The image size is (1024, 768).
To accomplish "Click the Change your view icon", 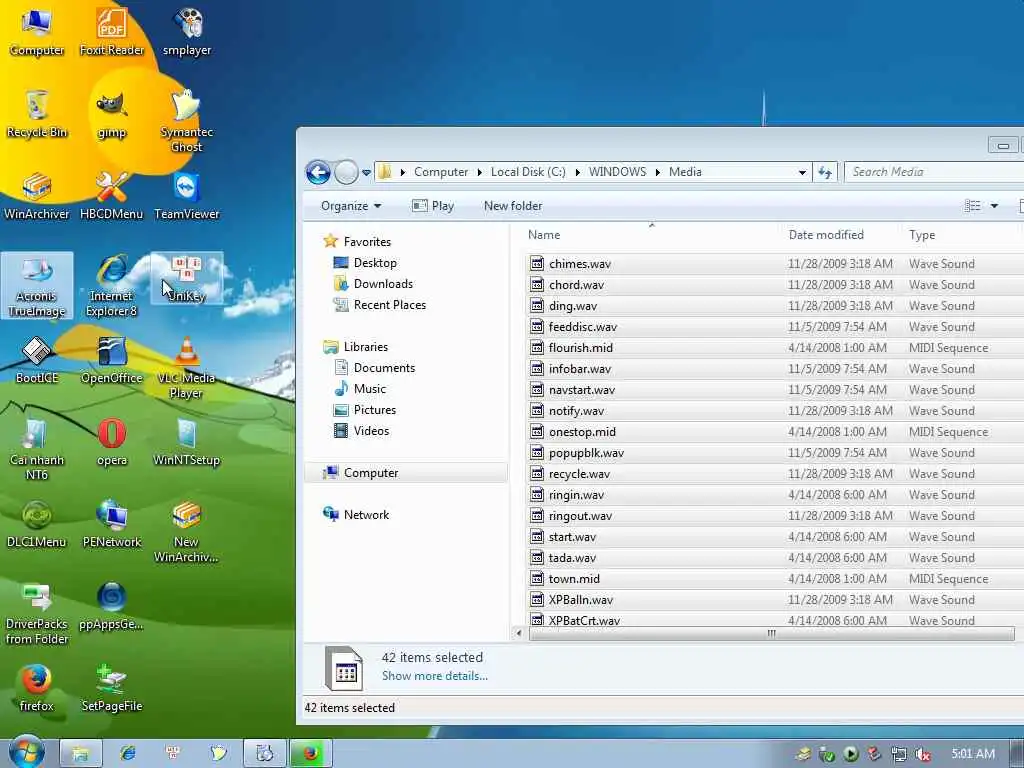I will (972, 206).
